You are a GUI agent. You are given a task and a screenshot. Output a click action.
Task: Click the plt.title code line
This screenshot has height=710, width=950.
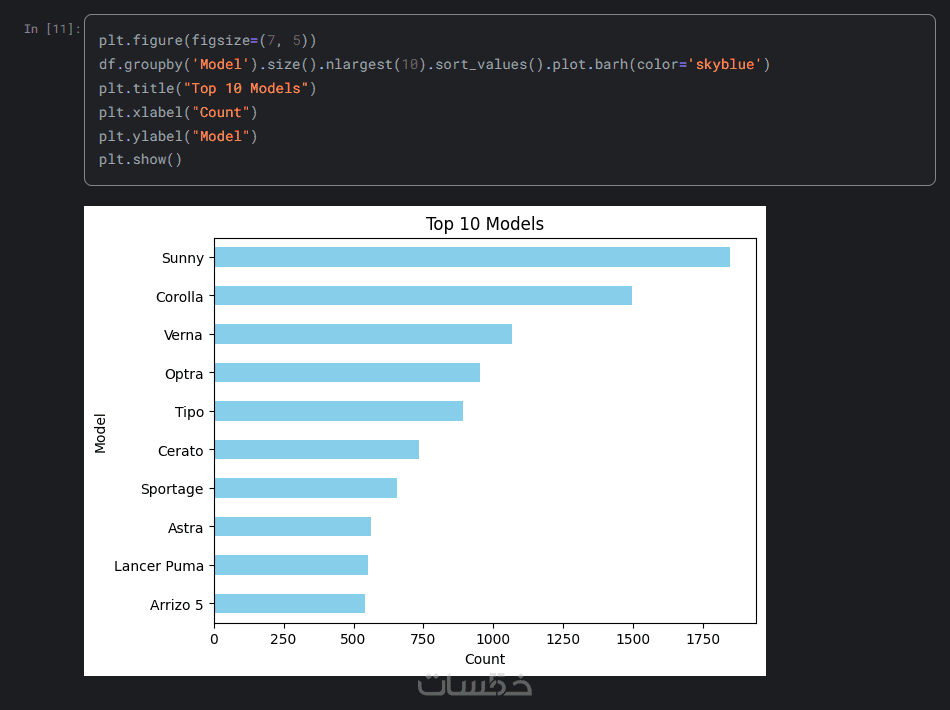pos(207,89)
